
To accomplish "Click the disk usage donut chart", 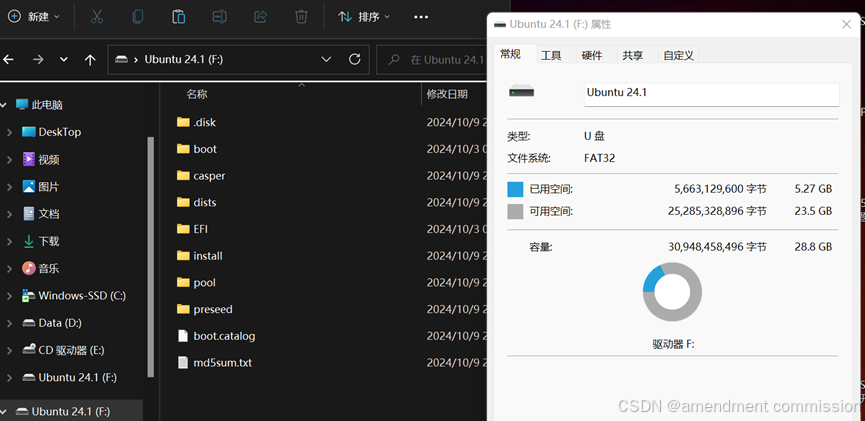I will (672, 292).
